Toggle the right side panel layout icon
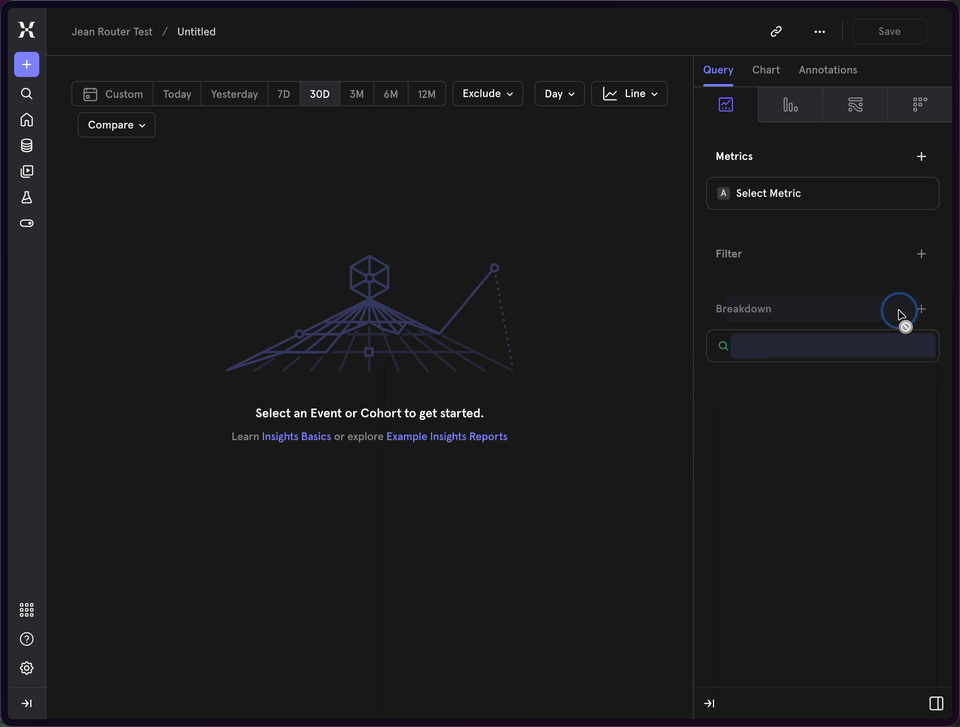The image size is (960, 727). (936, 704)
